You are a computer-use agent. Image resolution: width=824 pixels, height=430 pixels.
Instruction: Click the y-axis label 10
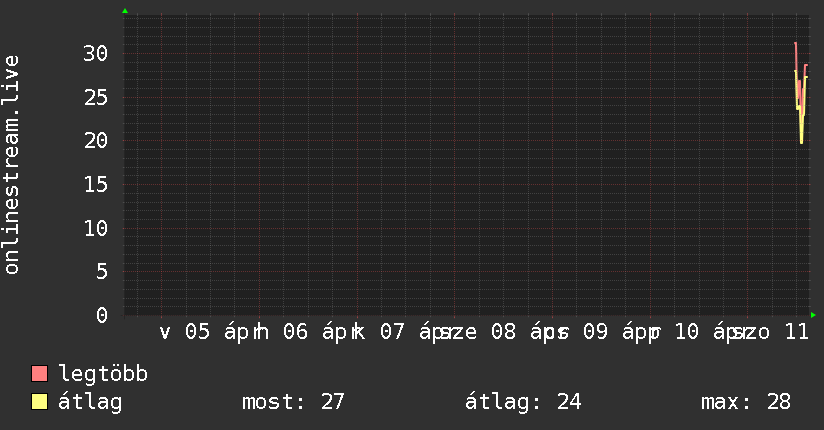tap(95, 228)
